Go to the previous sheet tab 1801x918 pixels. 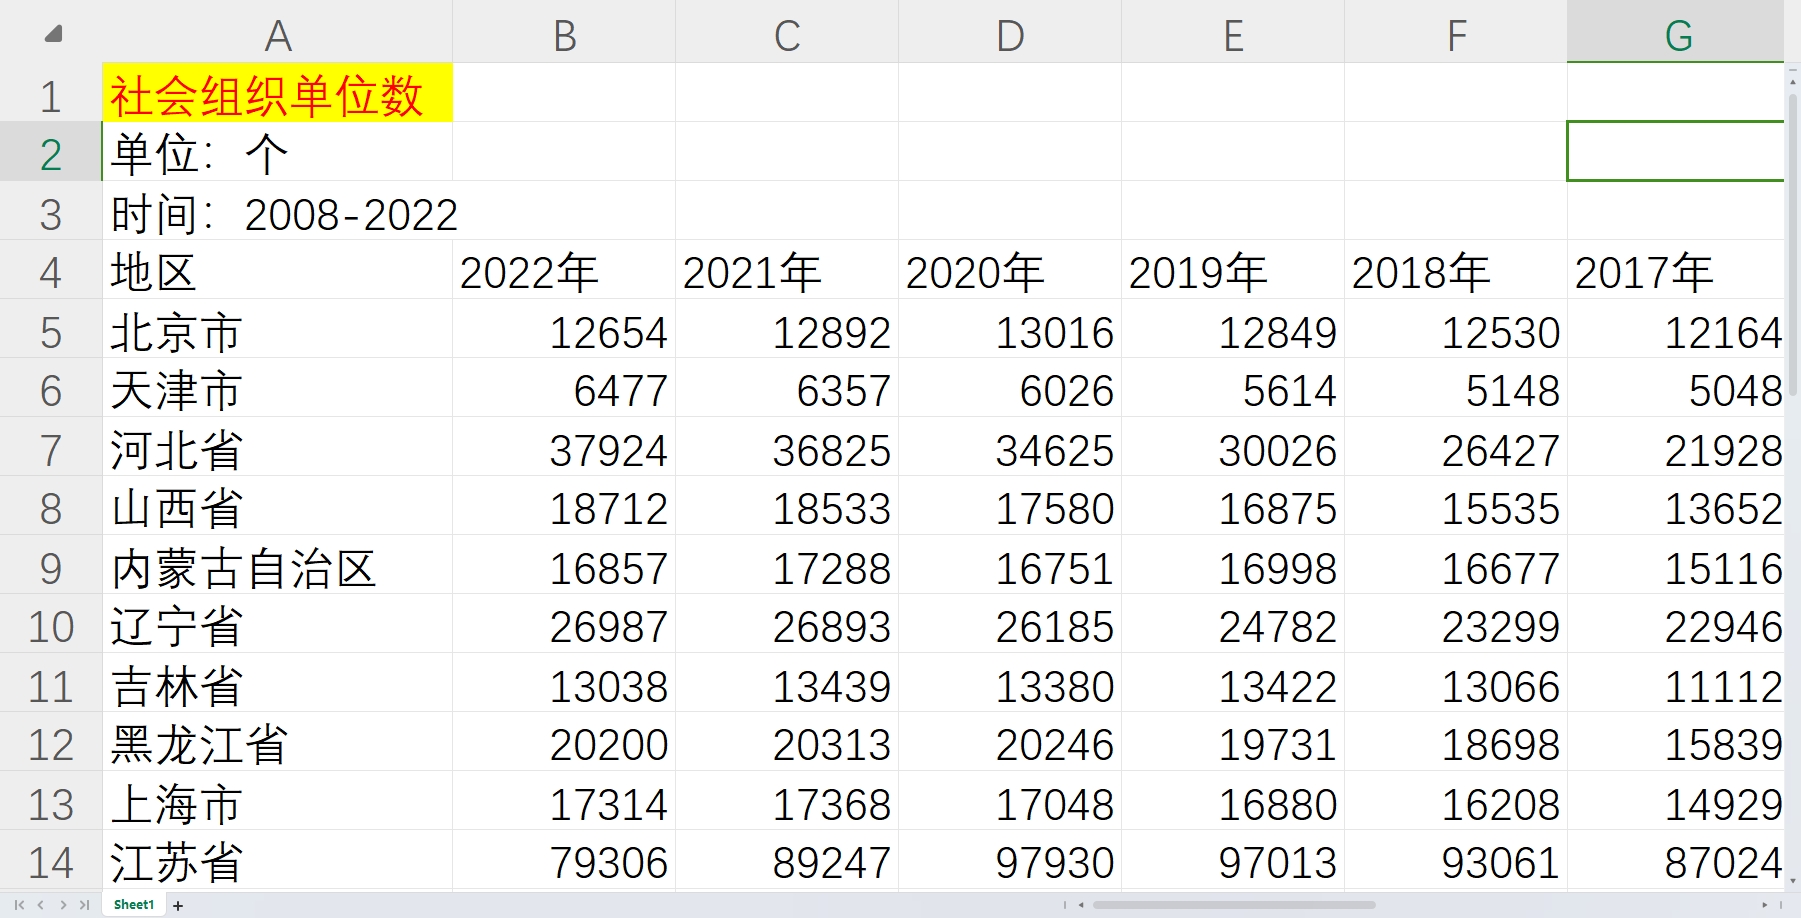pyautogui.click(x=41, y=905)
